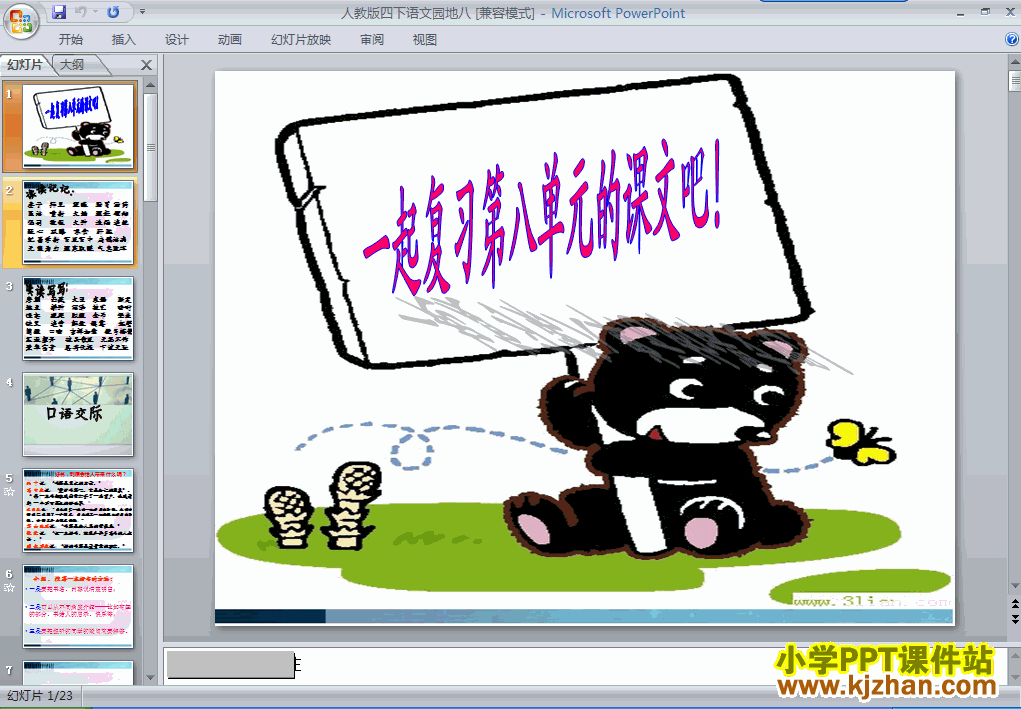This screenshot has width=1021, height=709.
Task: Select slide 5 thumbnail with red text
Action: pyautogui.click(x=78, y=510)
